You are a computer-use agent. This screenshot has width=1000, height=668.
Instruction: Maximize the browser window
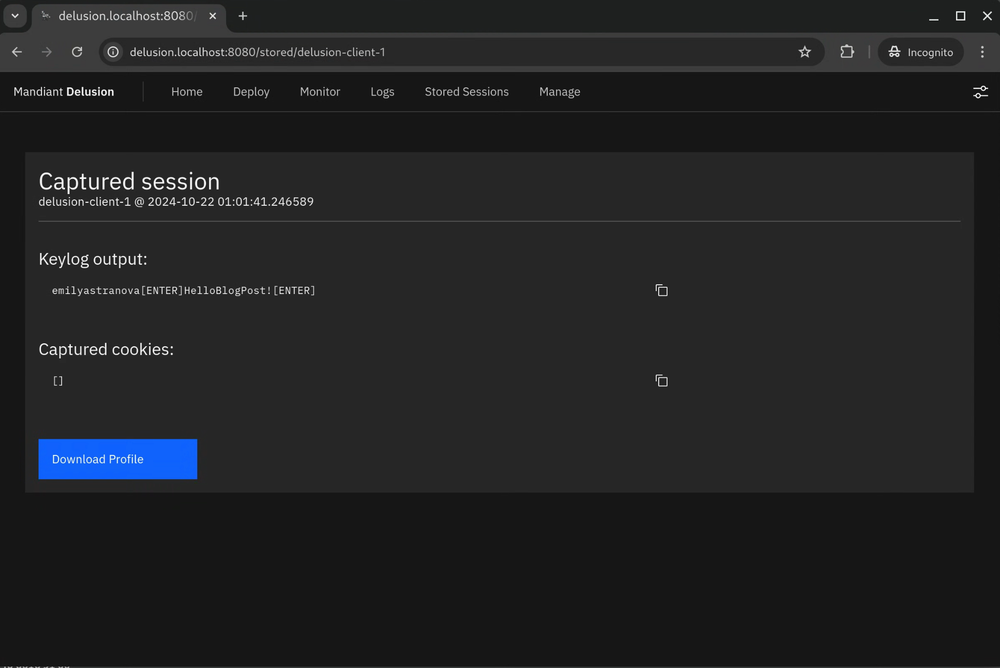click(960, 16)
